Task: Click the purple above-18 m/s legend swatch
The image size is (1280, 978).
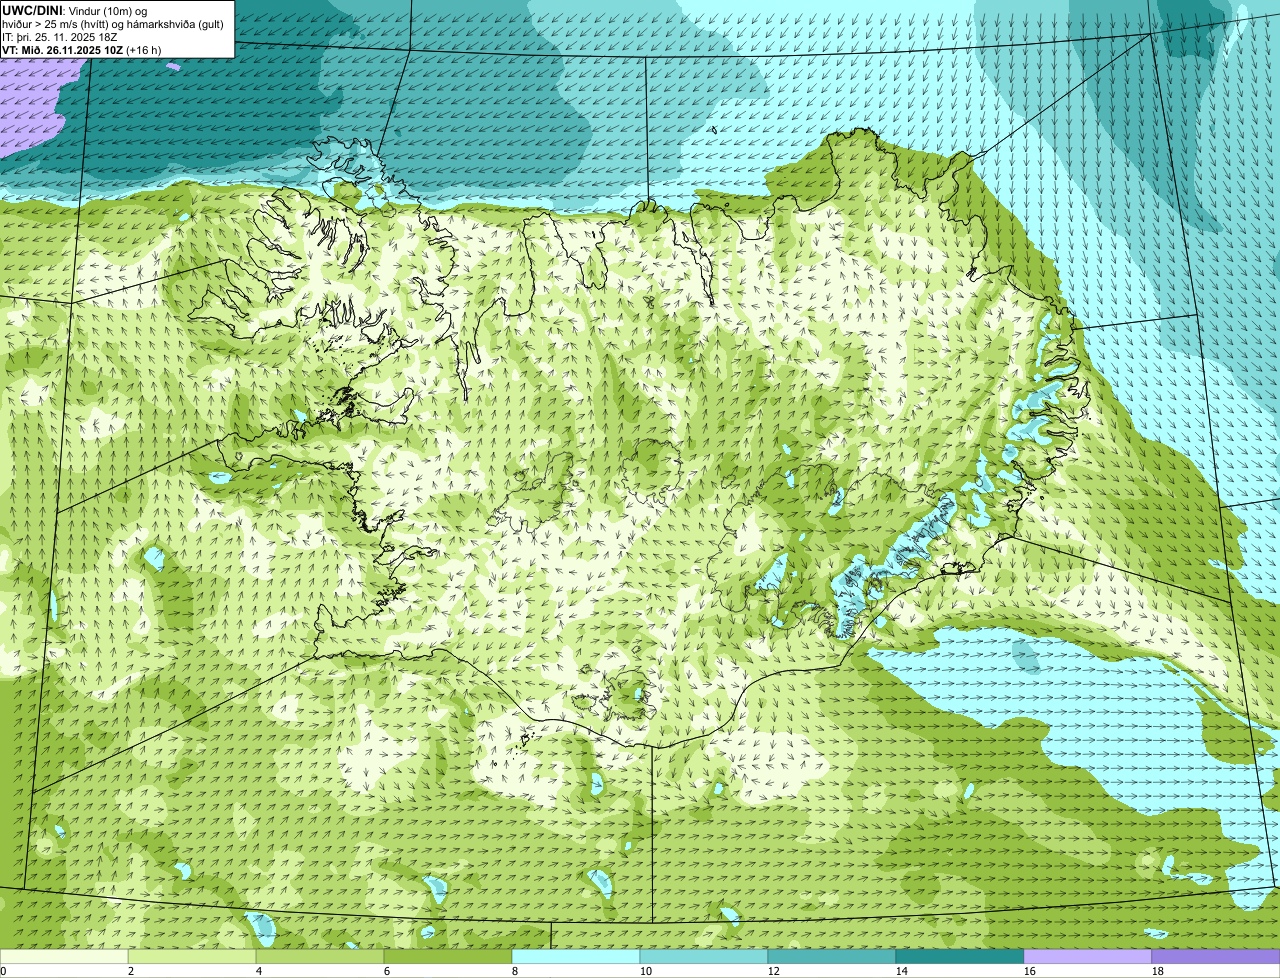Action: tap(1216, 956)
